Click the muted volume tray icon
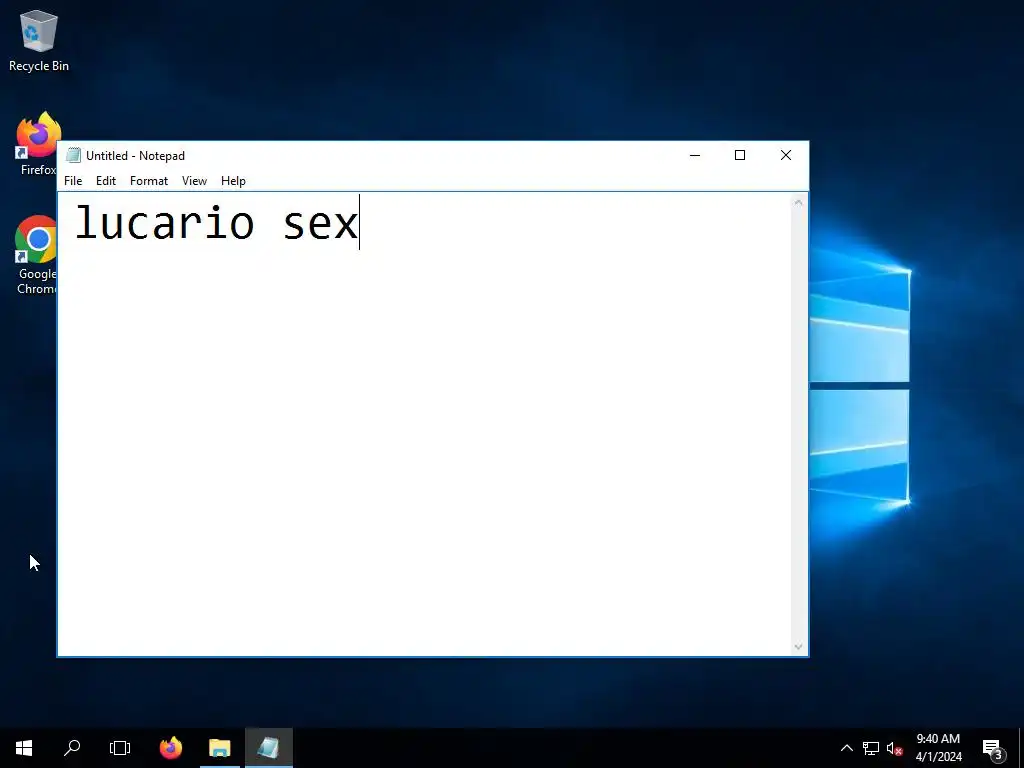 point(894,748)
